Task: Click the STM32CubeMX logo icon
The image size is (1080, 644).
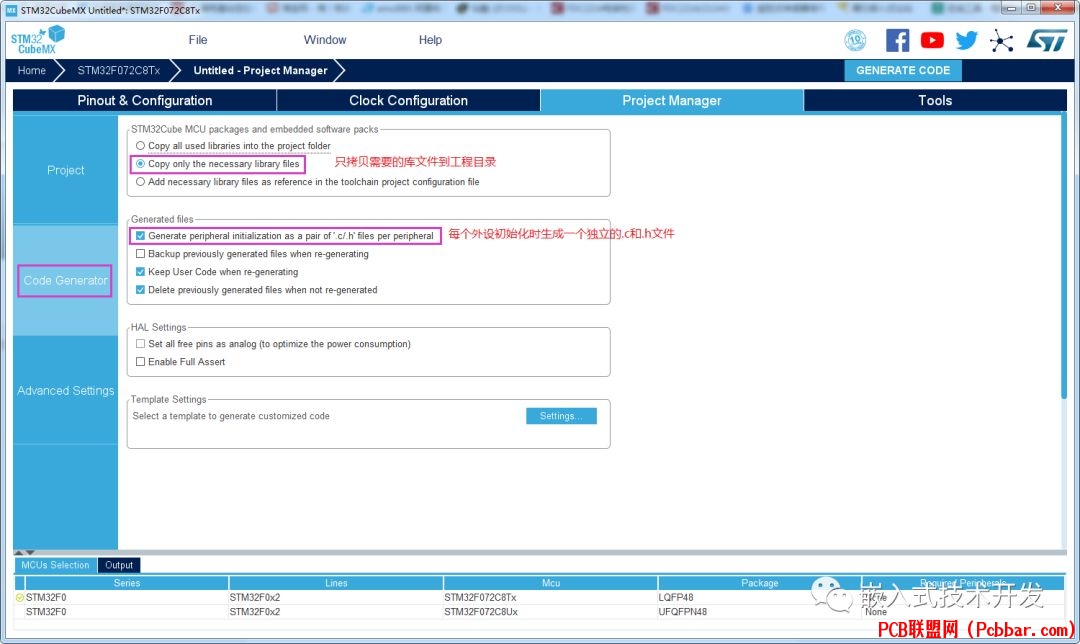Action: pos(38,40)
